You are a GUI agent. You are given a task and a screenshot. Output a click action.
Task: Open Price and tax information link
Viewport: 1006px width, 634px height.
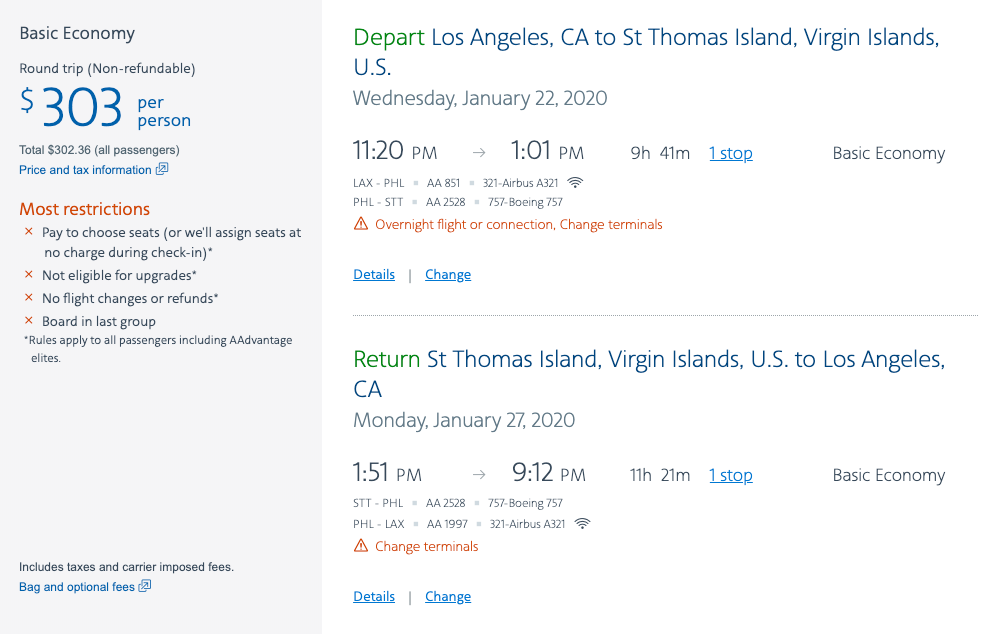point(85,170)
